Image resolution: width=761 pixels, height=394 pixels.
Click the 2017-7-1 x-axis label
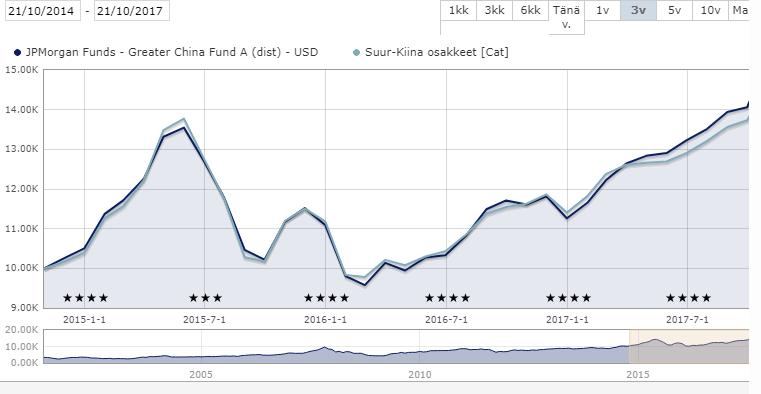687,320
